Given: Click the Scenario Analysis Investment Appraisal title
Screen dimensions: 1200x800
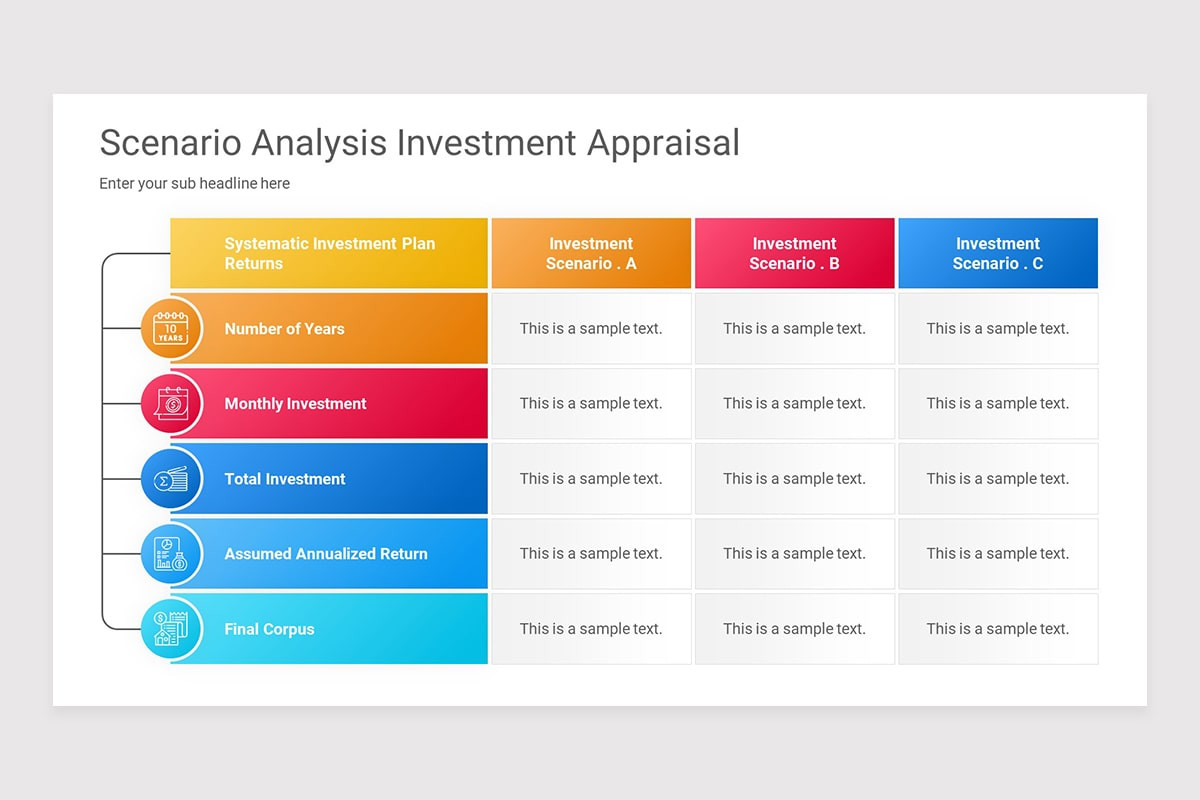Looking at the screenshot, I should point(420,143).
